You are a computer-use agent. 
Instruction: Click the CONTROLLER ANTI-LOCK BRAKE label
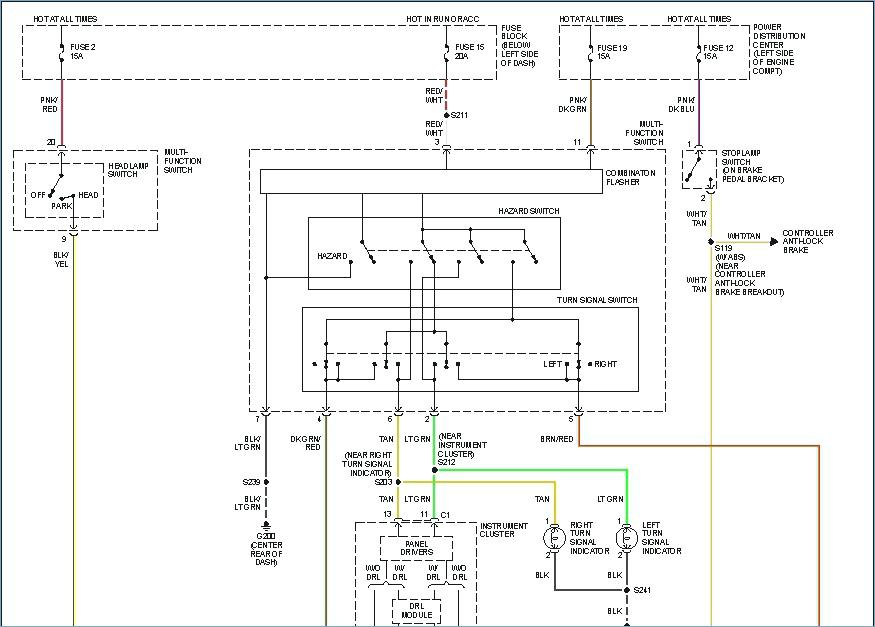(x=807, y=242)
